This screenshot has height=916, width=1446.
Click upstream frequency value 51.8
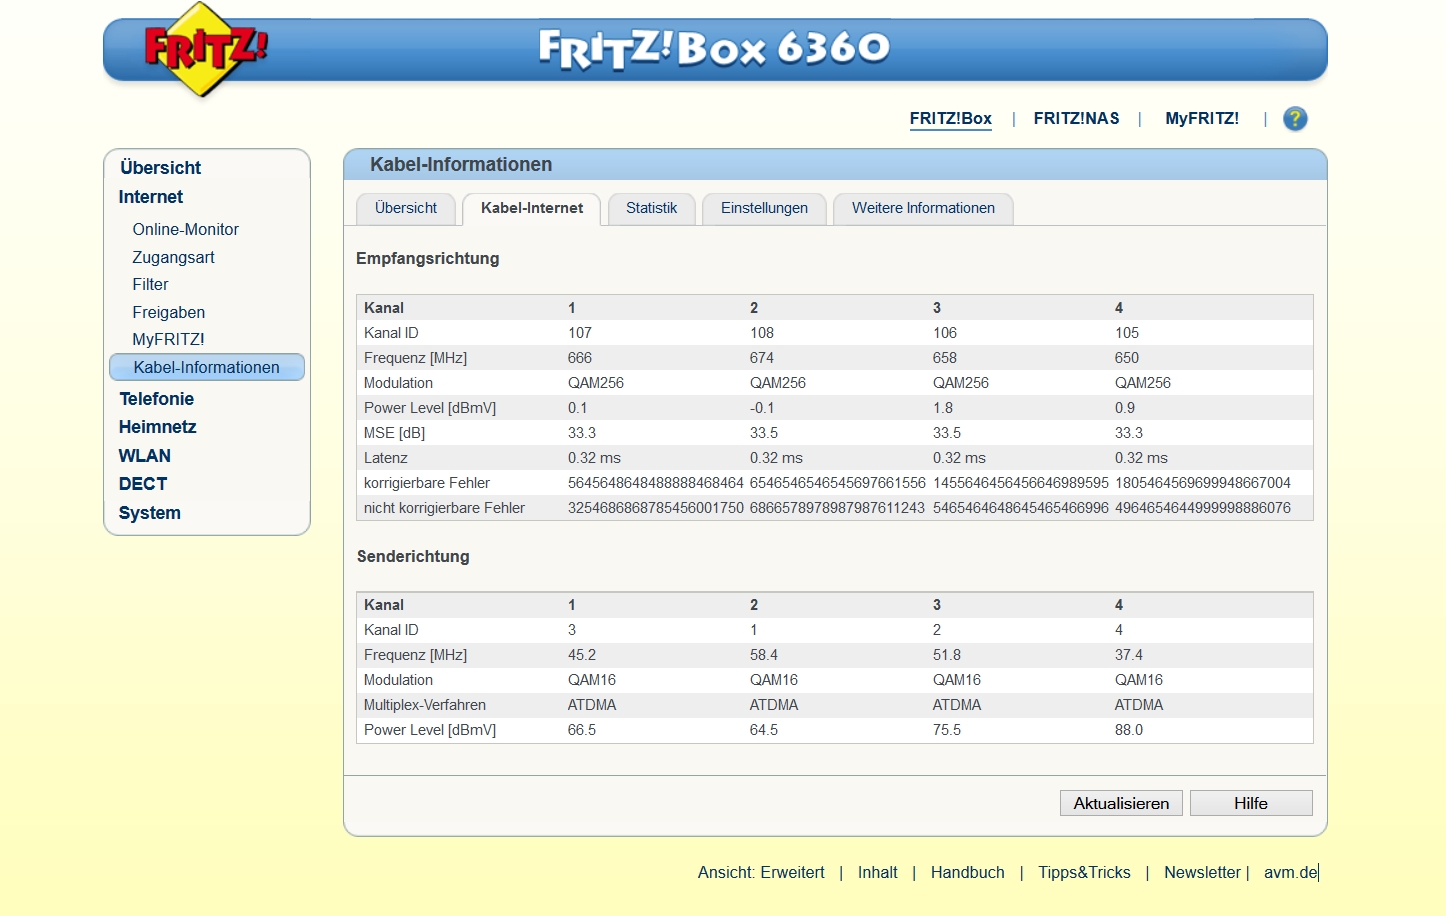[947, 655]
